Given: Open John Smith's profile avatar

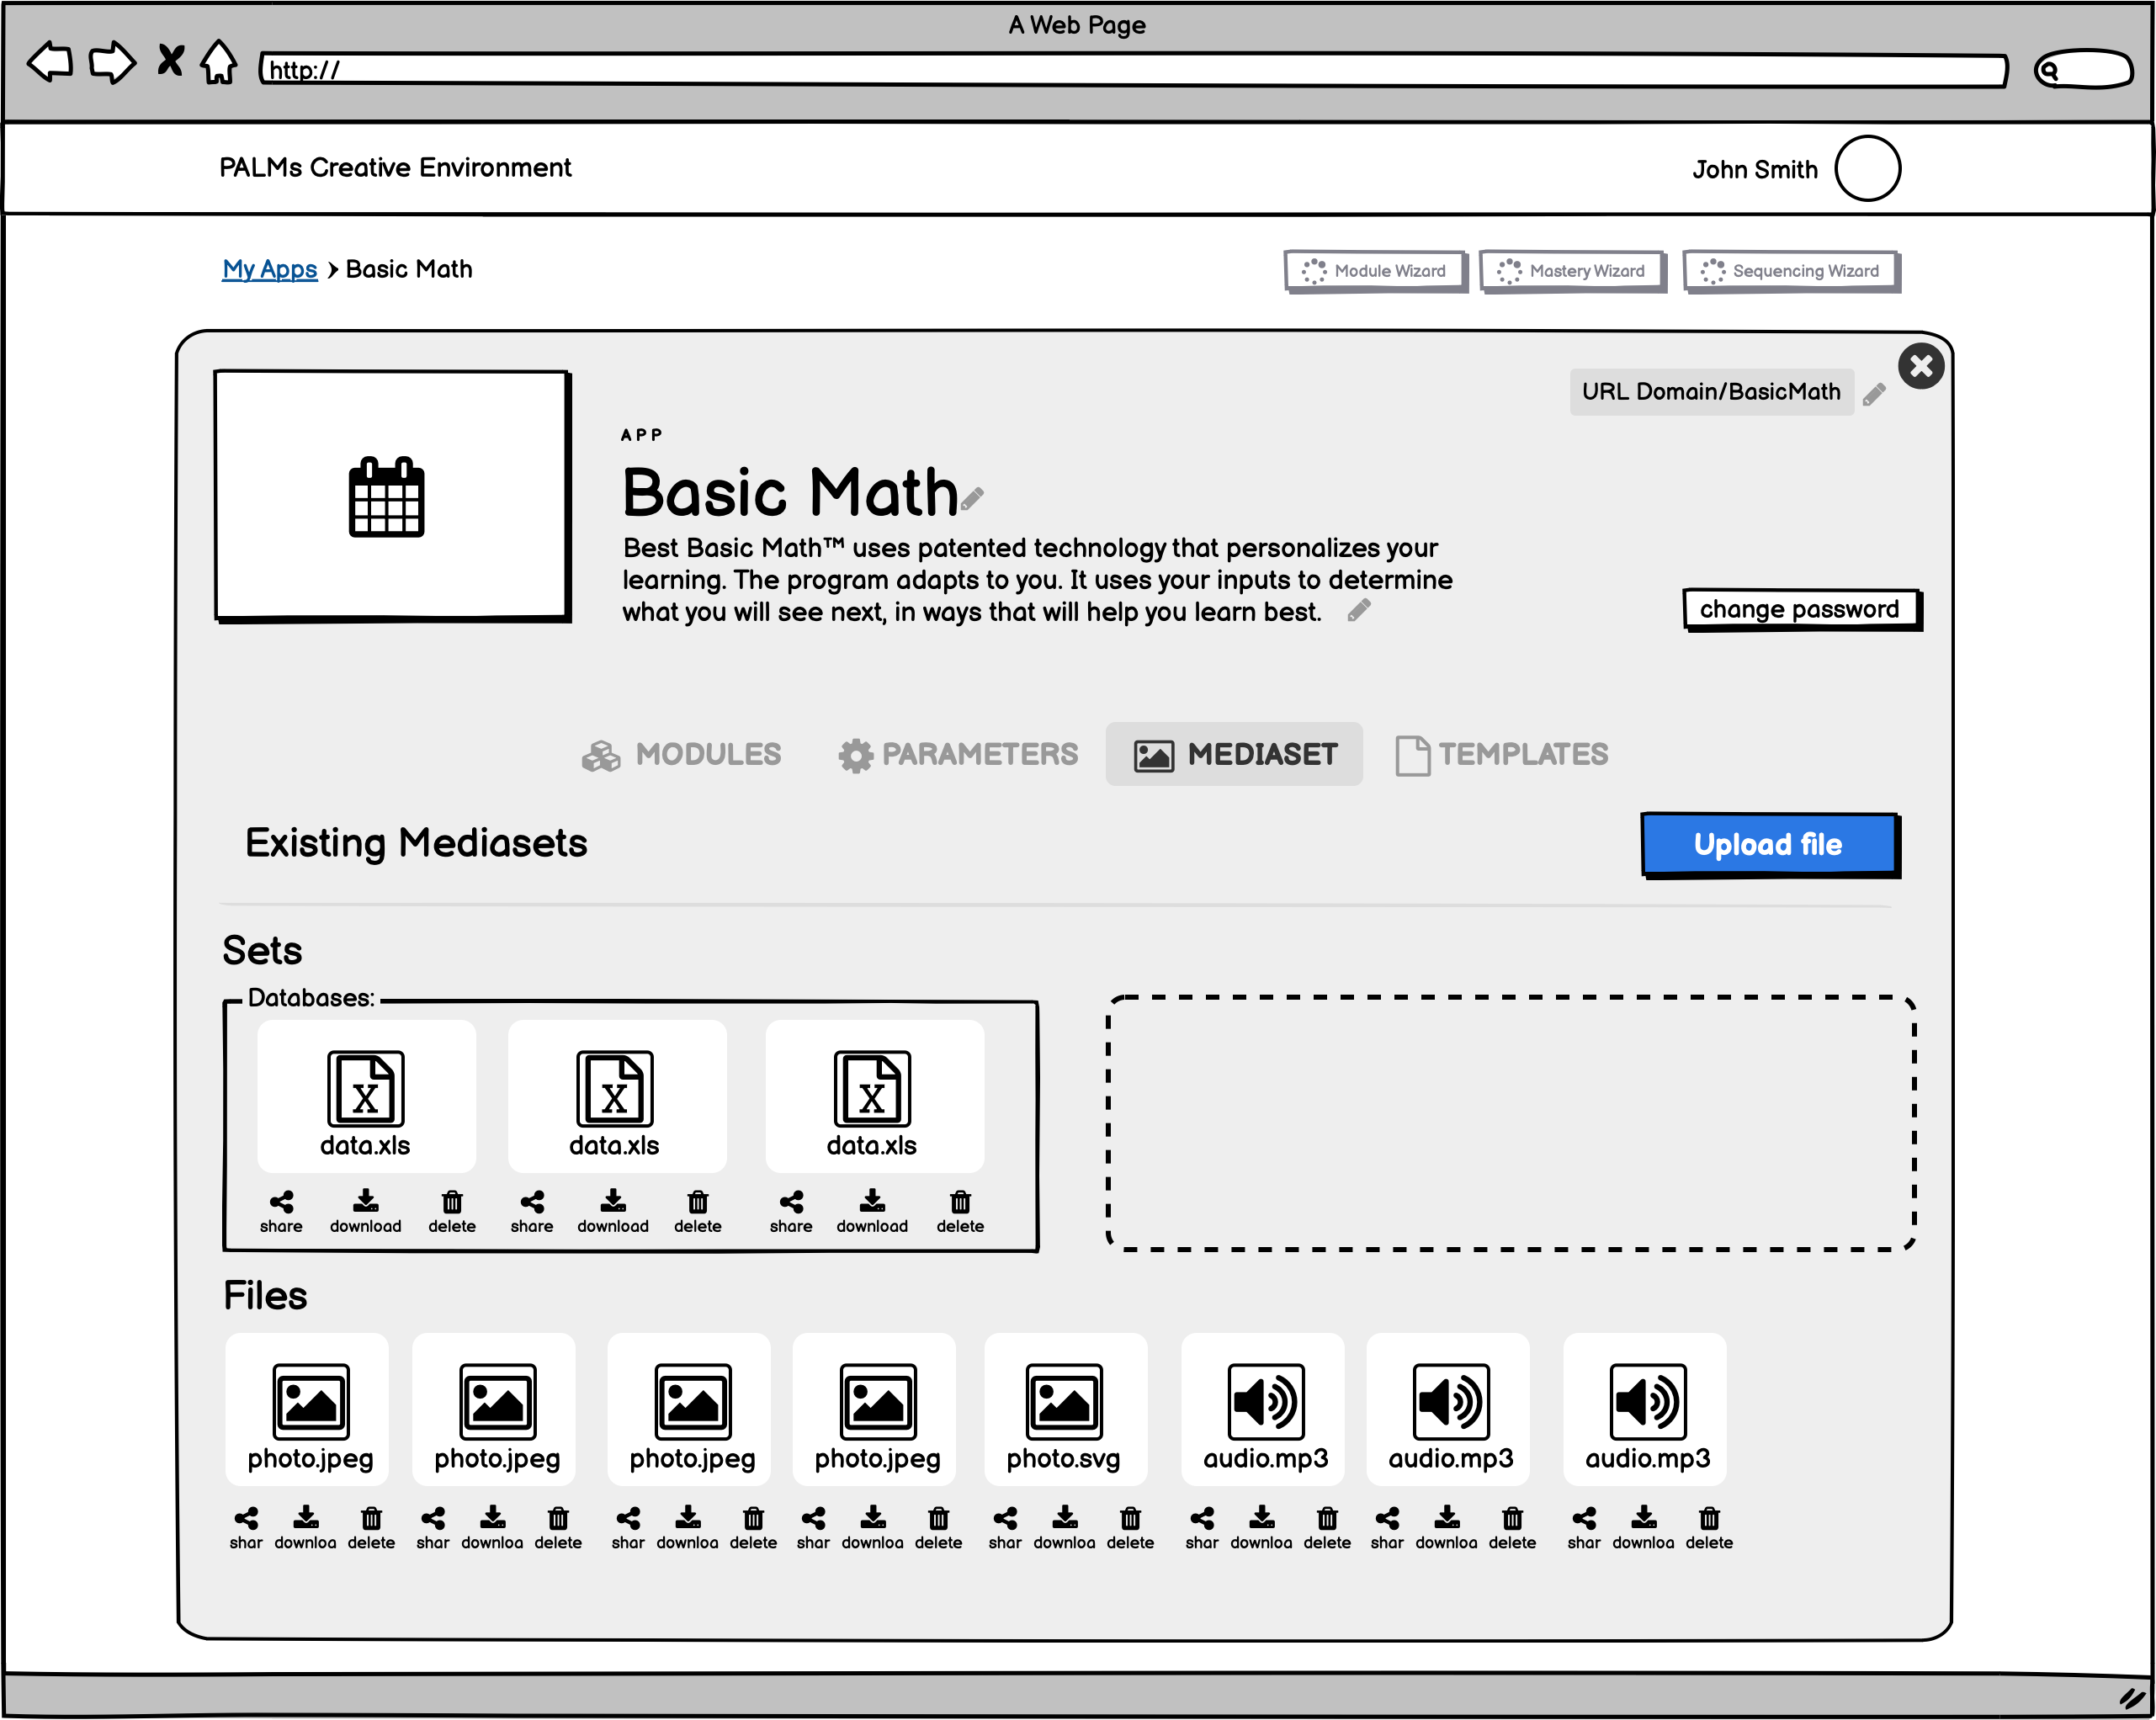Looking at the screenshot, I should (1867, 168).
